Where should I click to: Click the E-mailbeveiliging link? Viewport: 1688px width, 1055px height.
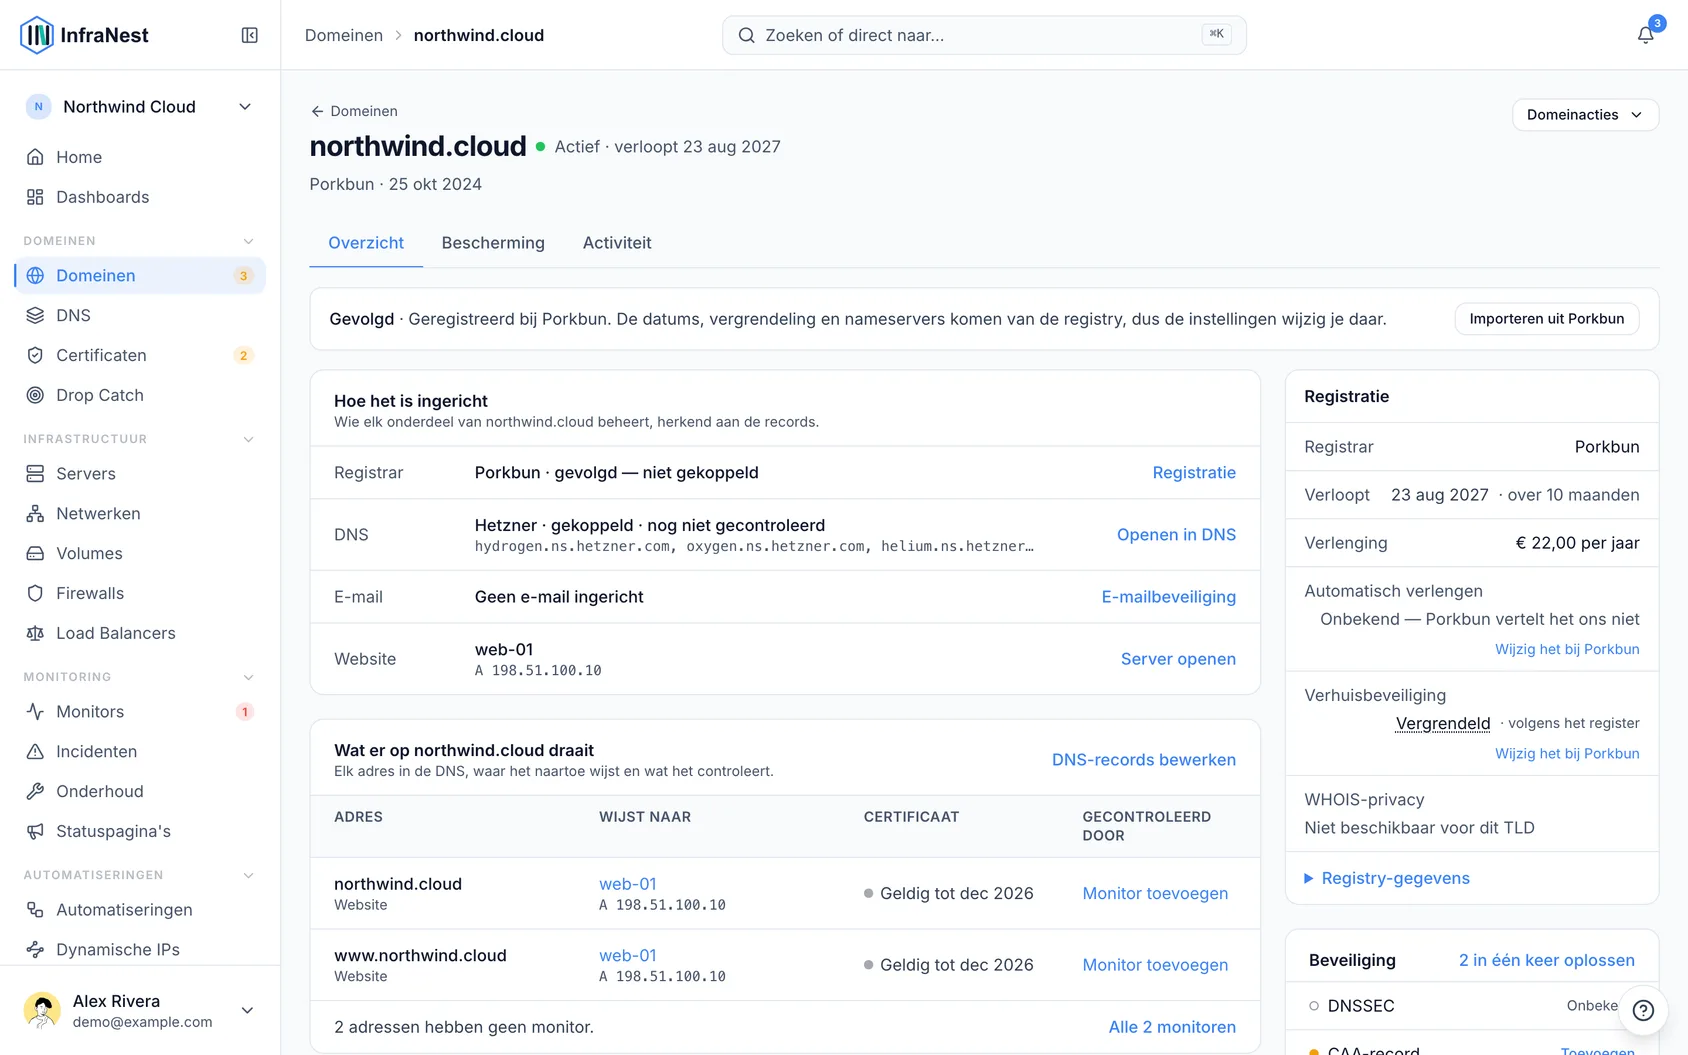click(1168, 597)
